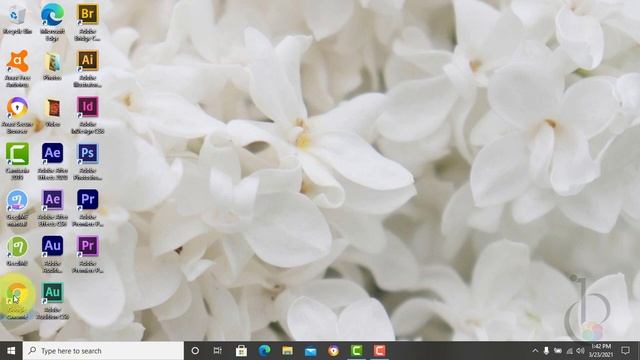Viewport: 640px width, 360px height.
Task: Open the Windows Start menu
Action: [11, 351]
